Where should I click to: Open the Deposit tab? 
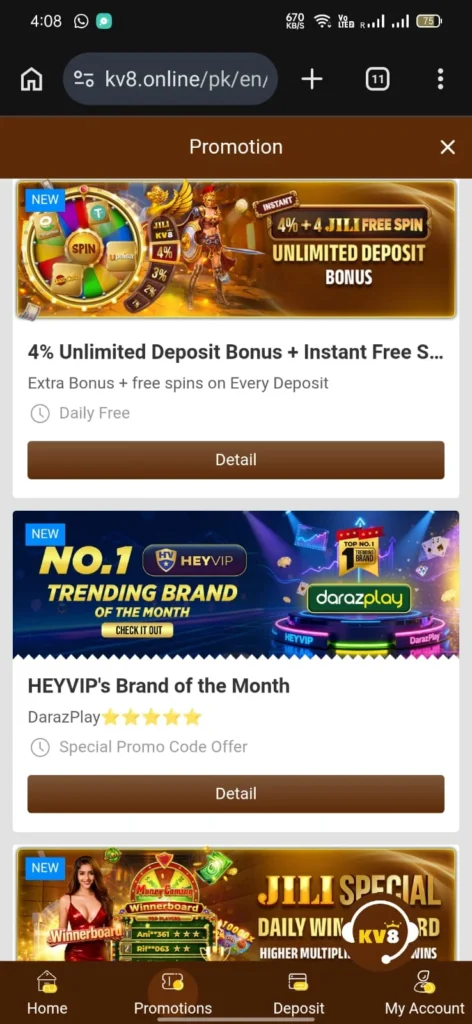298,993
